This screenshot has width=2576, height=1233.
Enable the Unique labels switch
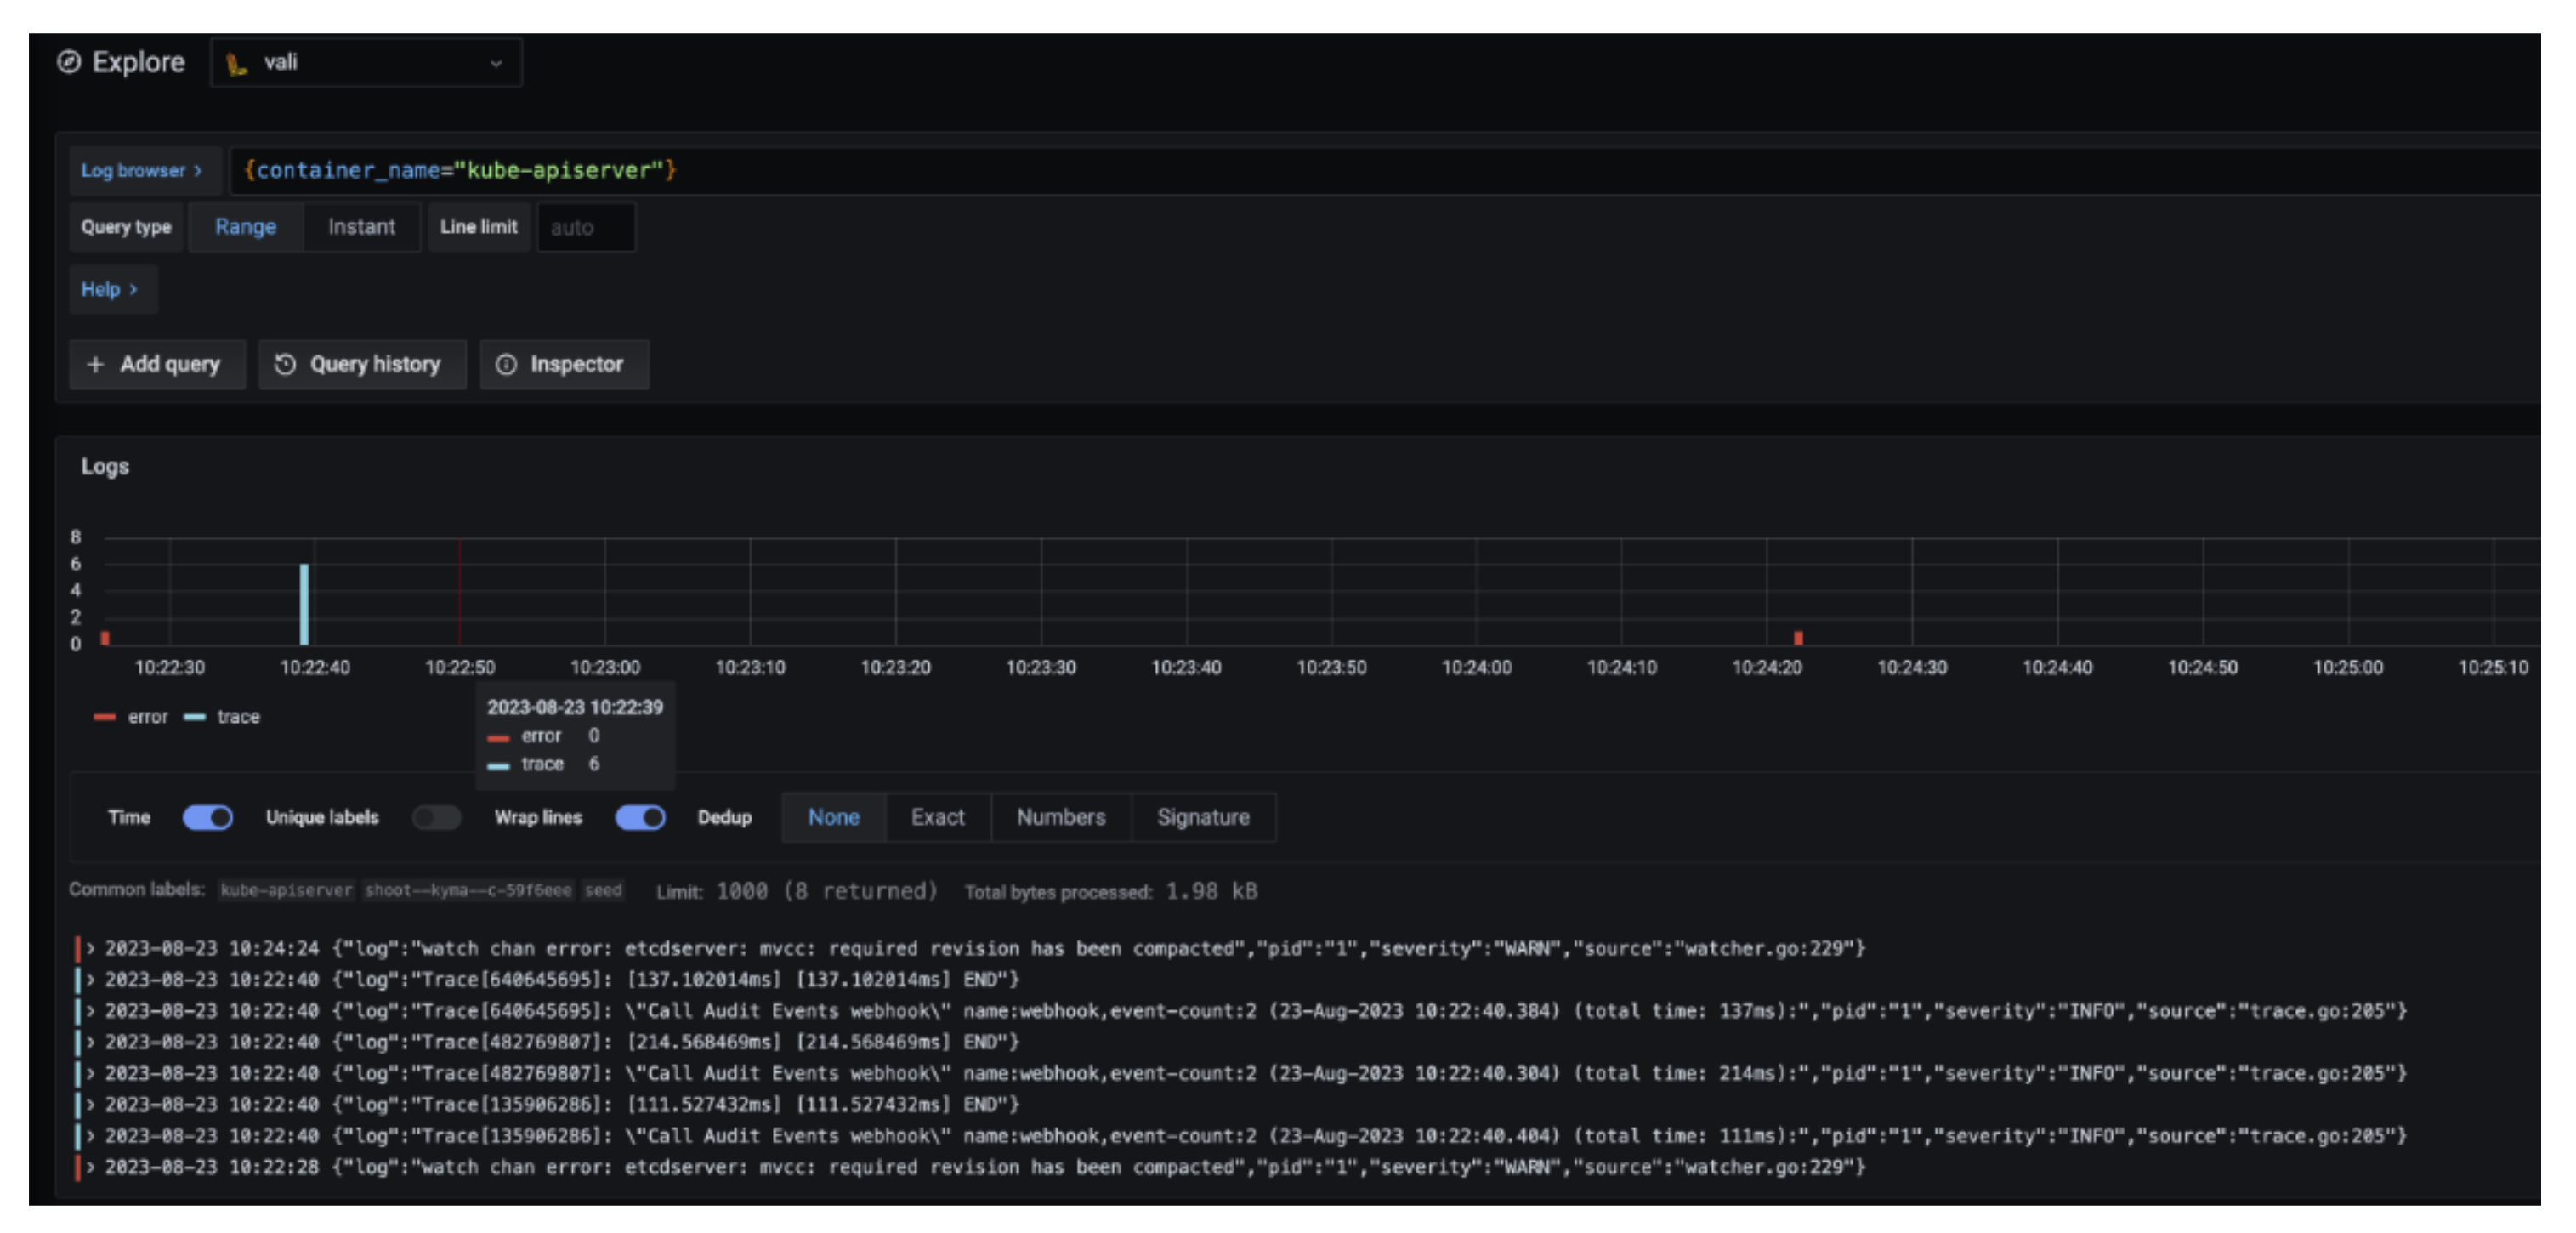437,818
